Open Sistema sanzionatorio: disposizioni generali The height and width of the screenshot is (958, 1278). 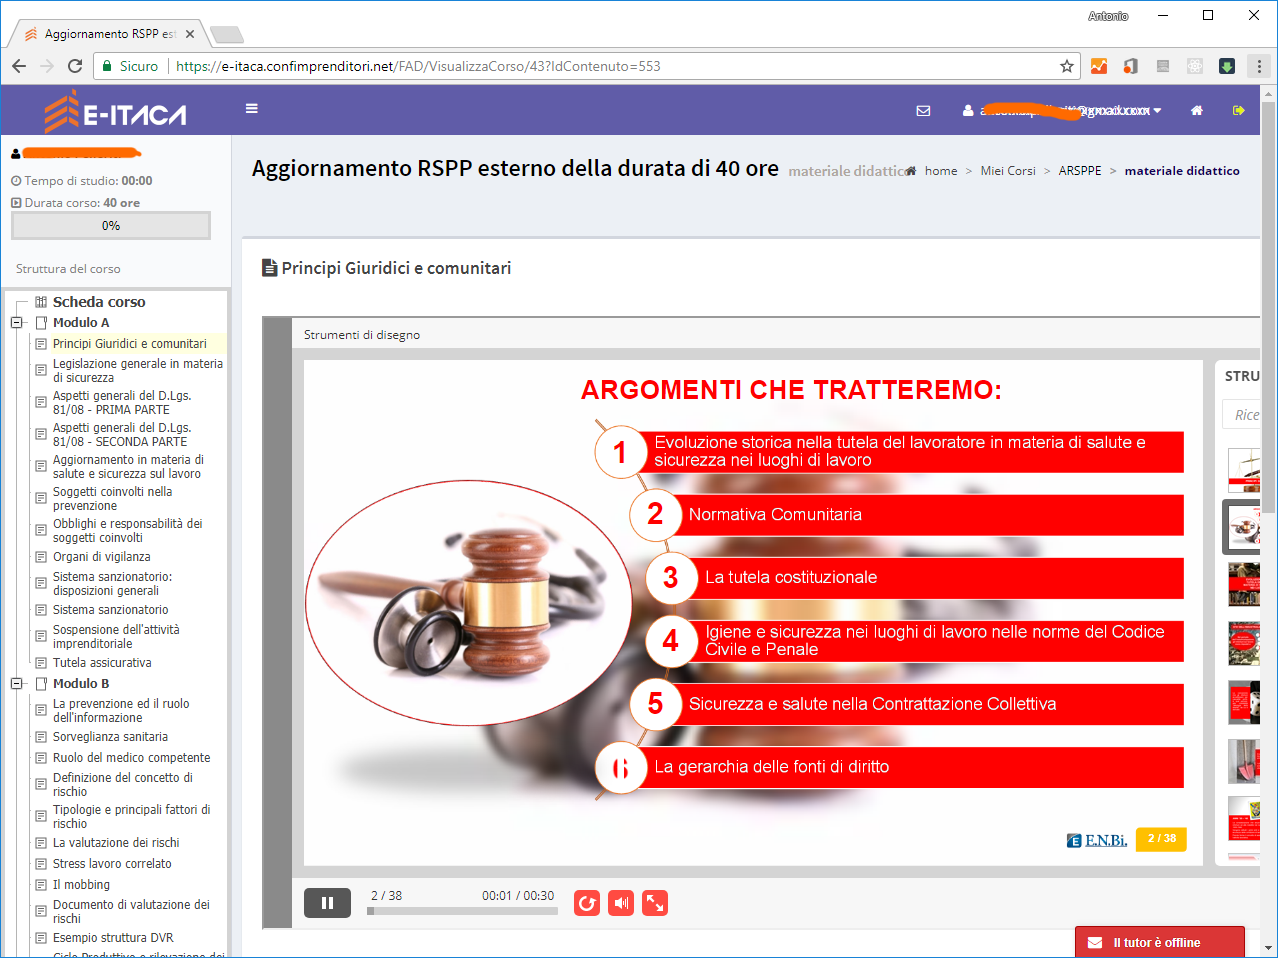(112, 584)
